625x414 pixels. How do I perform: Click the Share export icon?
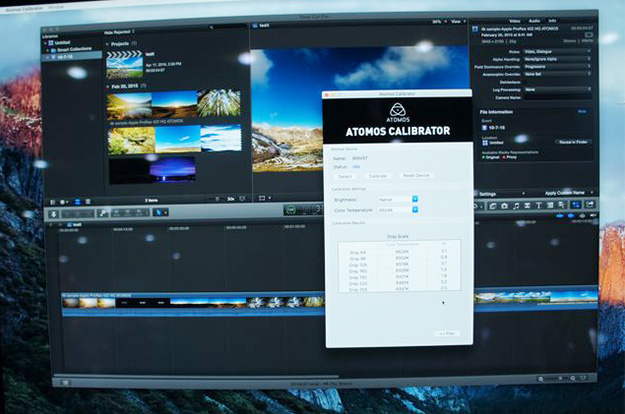coord(590,204)
